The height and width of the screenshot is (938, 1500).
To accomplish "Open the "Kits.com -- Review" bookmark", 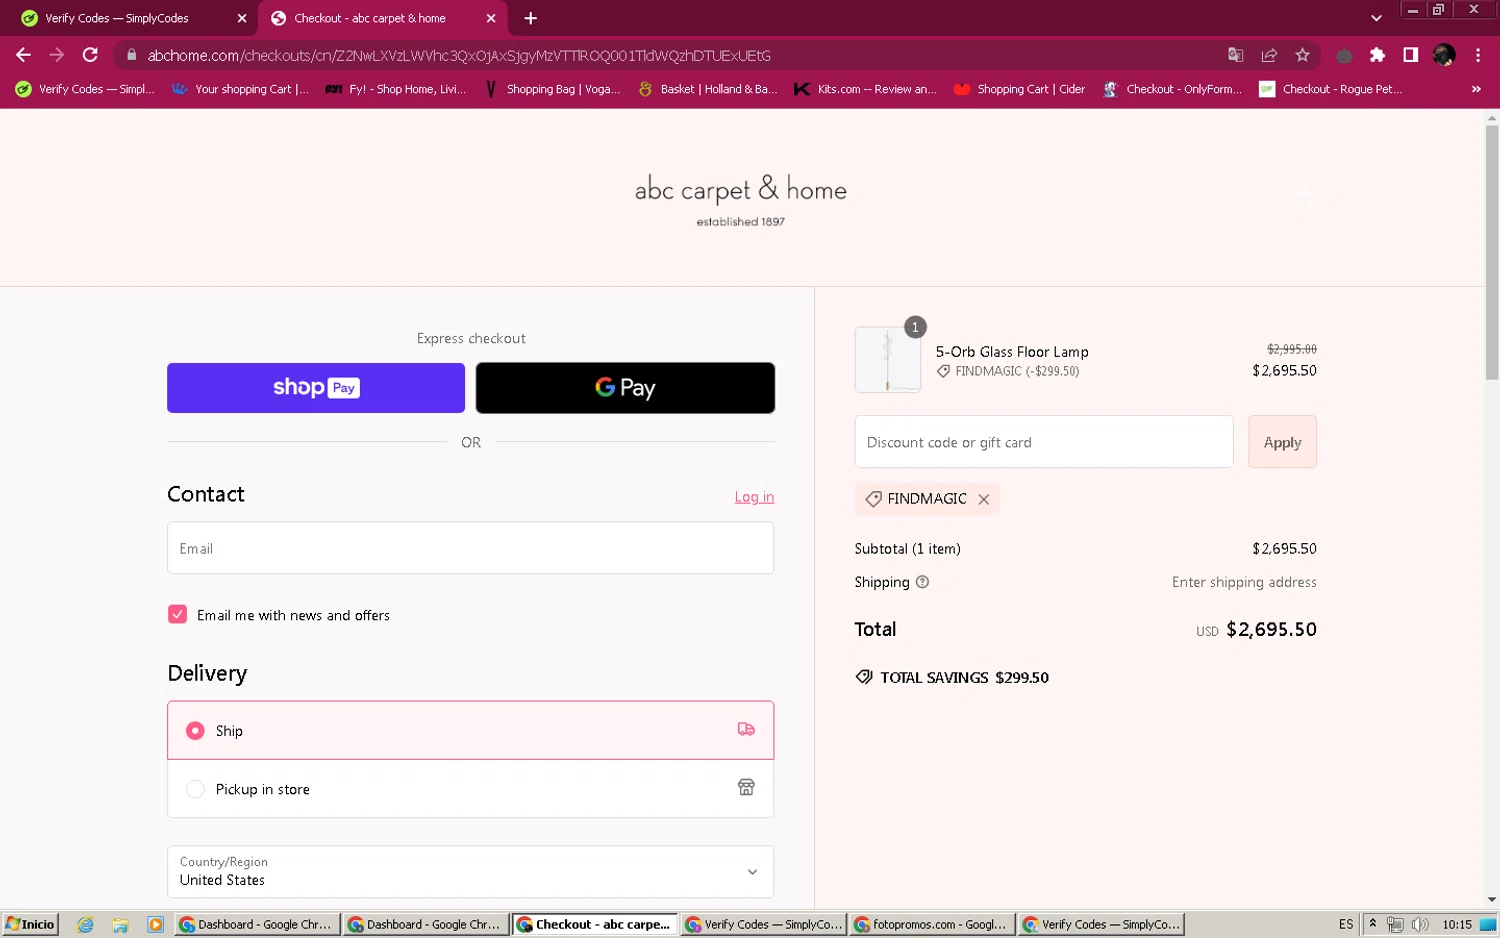I will click(x=865, y=89).
